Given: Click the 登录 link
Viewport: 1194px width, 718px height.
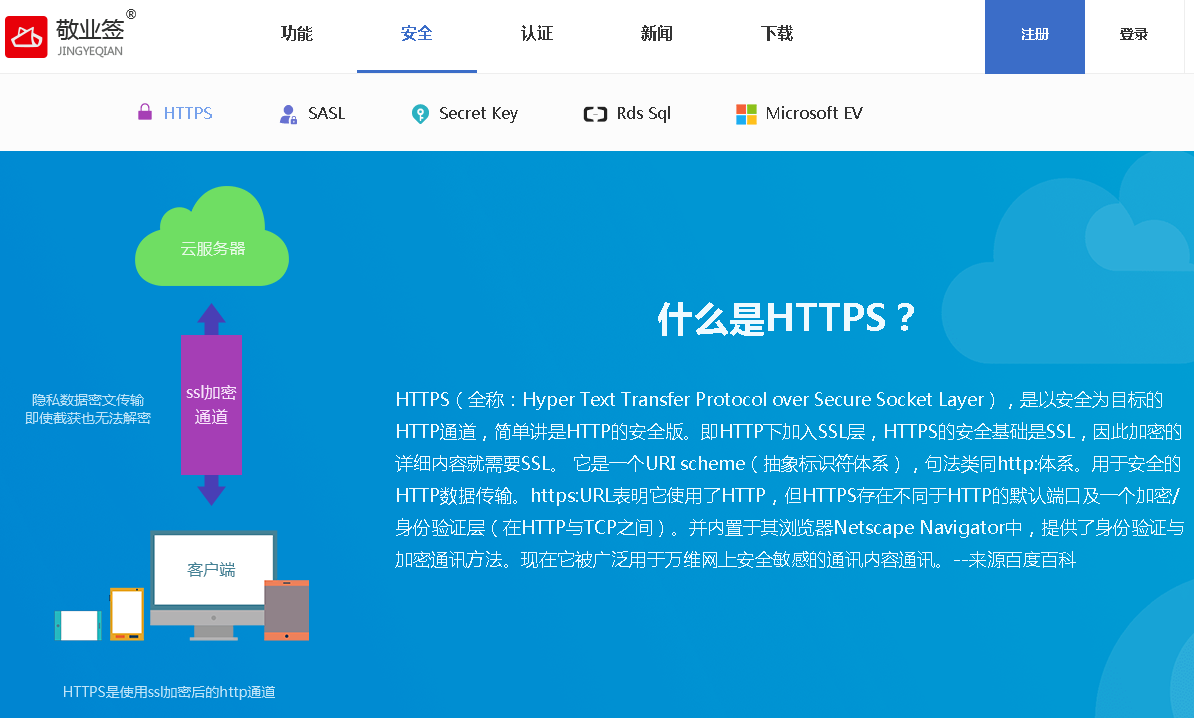Looking at the screenshot, I should 1134,34.
